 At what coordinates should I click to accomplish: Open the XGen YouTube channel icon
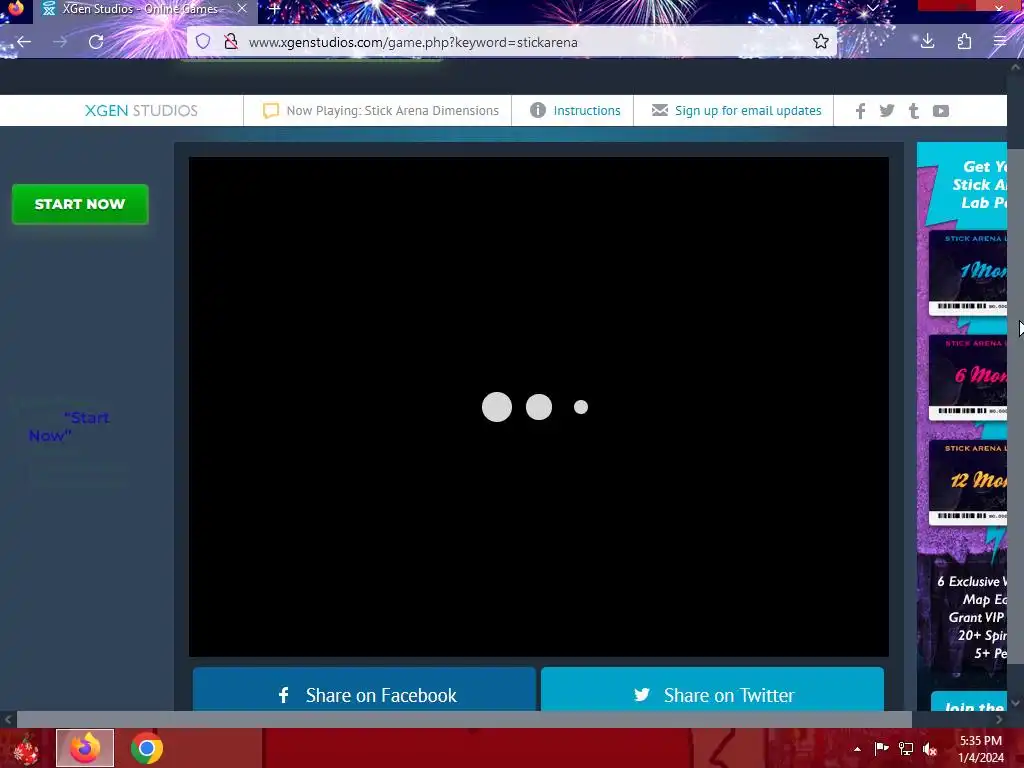(x=940, y=110)
